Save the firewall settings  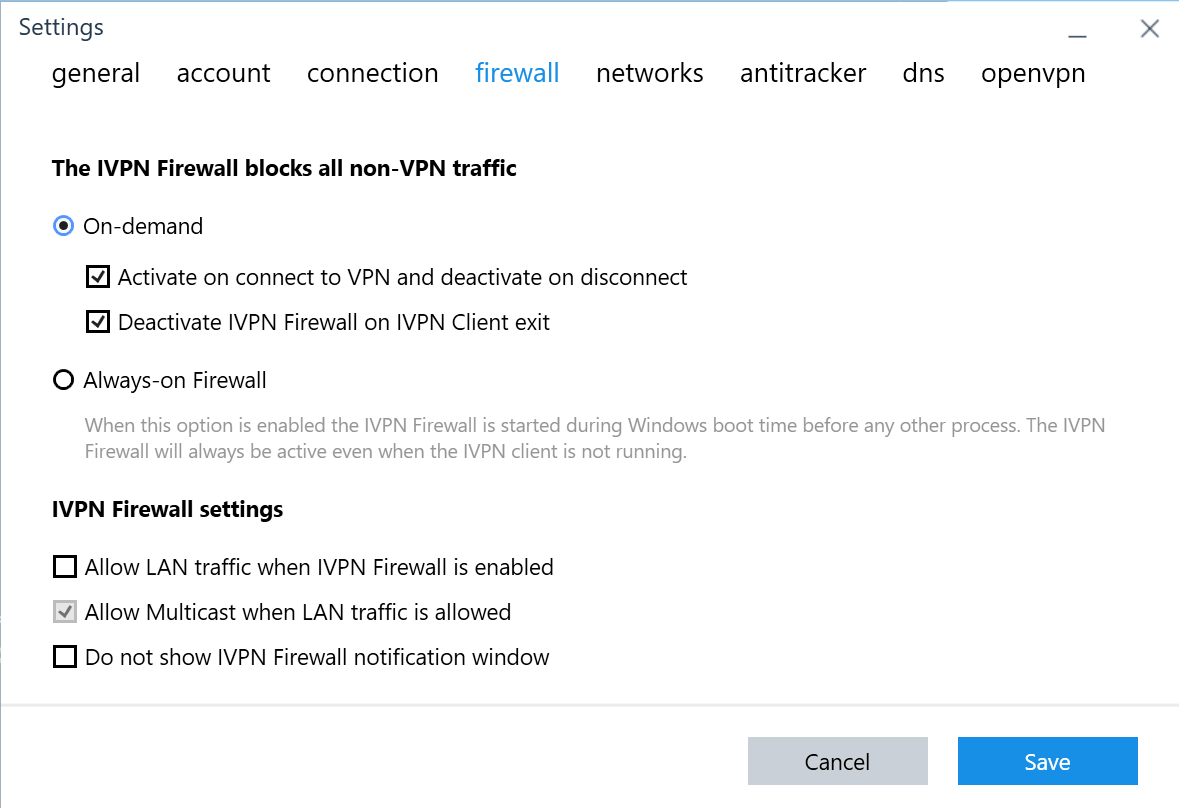point(1047,761)
